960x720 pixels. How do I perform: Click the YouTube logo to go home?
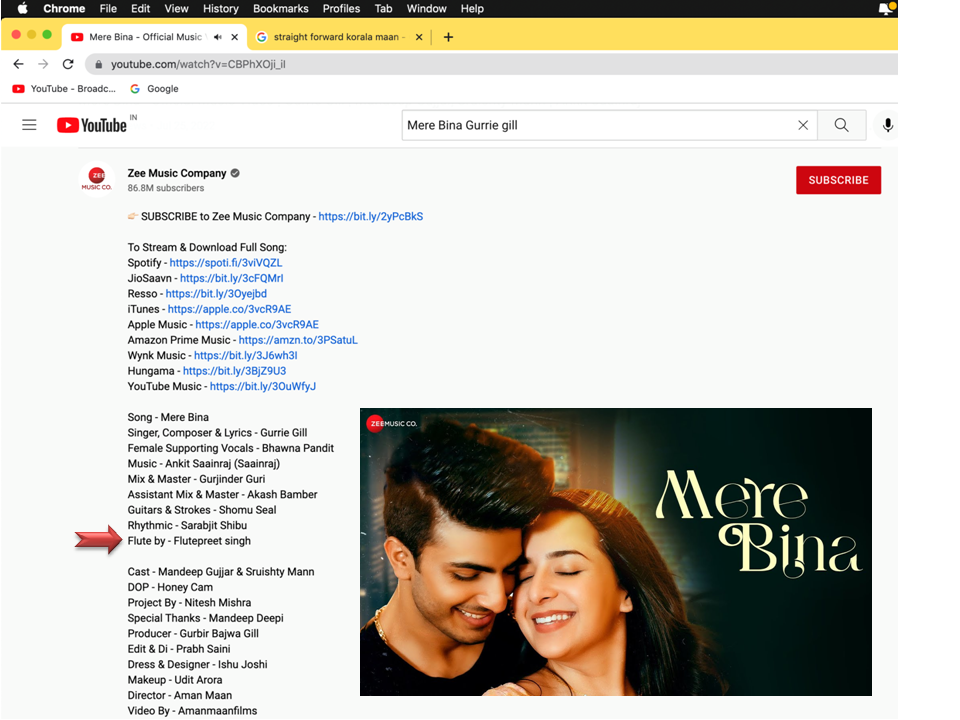coord(92,125)
